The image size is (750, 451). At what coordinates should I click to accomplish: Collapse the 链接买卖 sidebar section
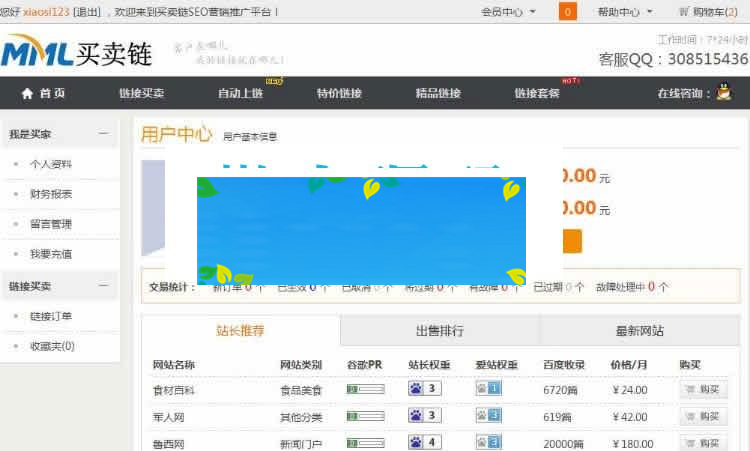103,286
